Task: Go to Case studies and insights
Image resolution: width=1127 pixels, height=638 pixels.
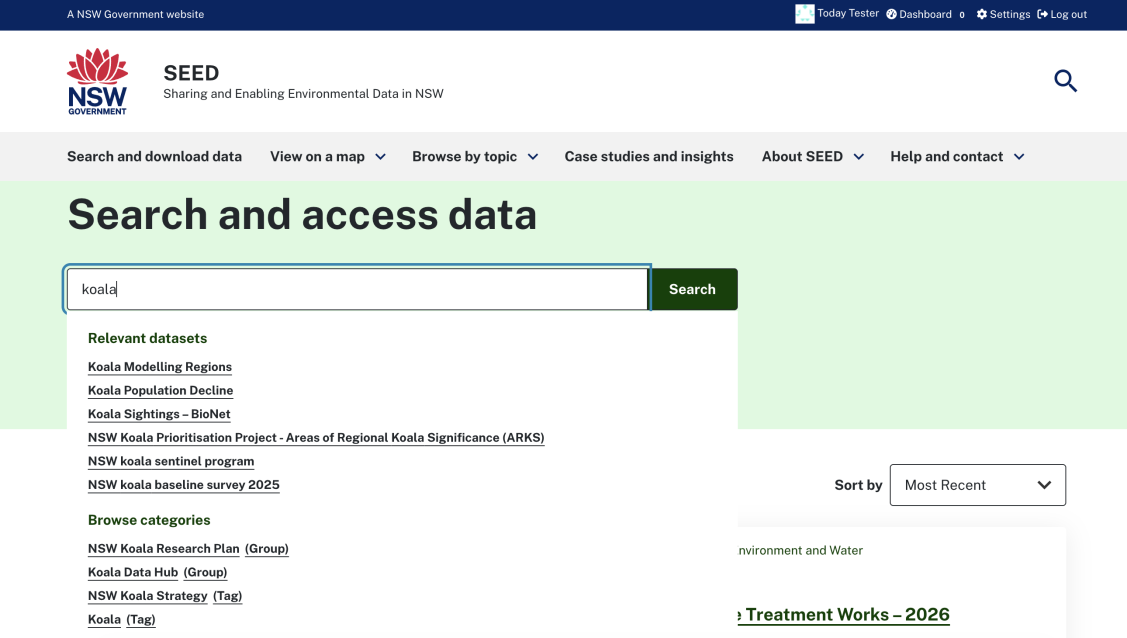Action: tap(649, 157)
